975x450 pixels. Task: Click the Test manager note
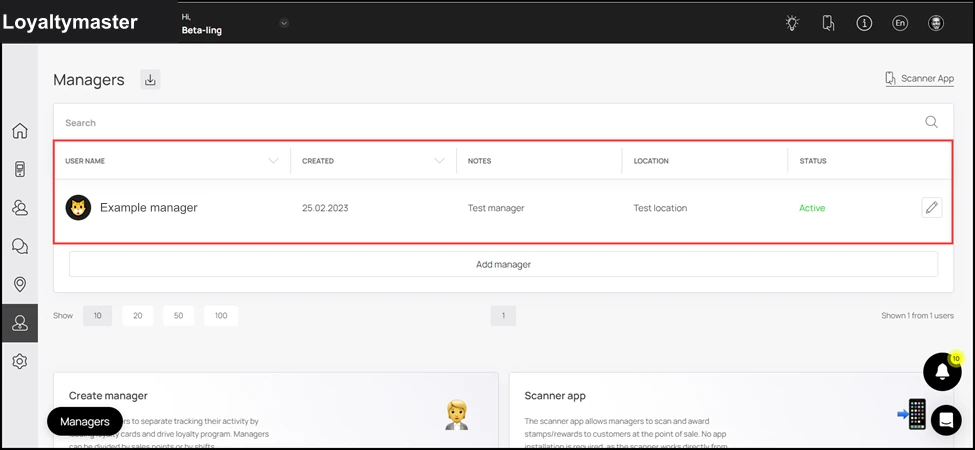pyautogui.click(x=496, y=208)
